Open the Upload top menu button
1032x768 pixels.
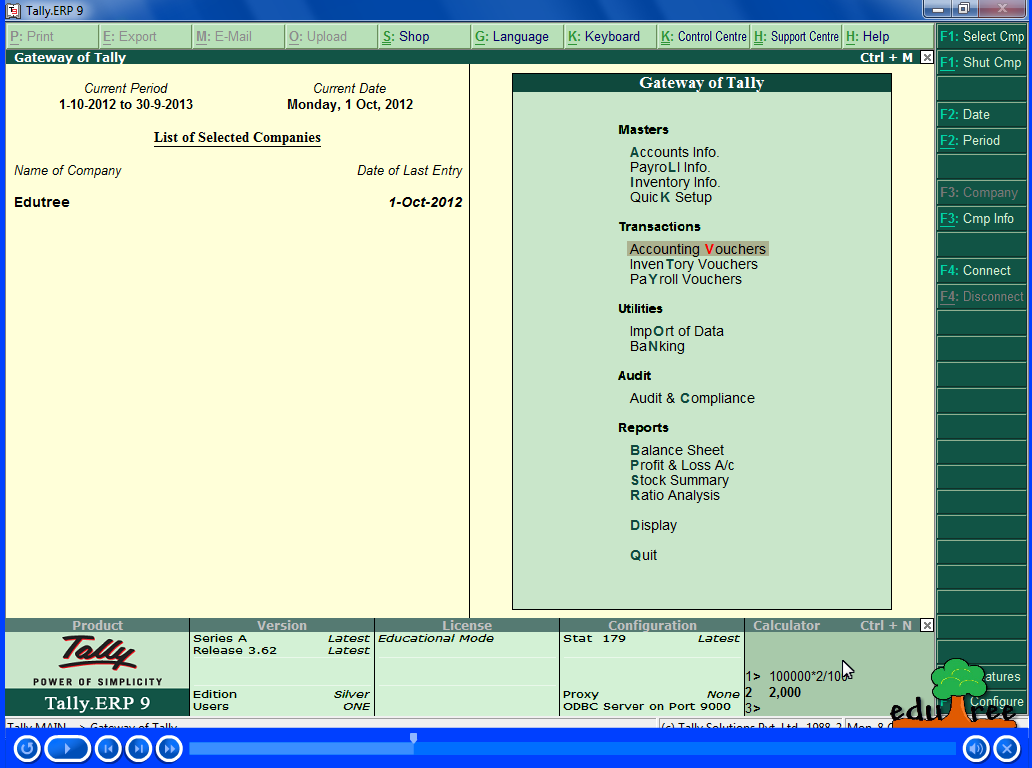tap(332, 37)
